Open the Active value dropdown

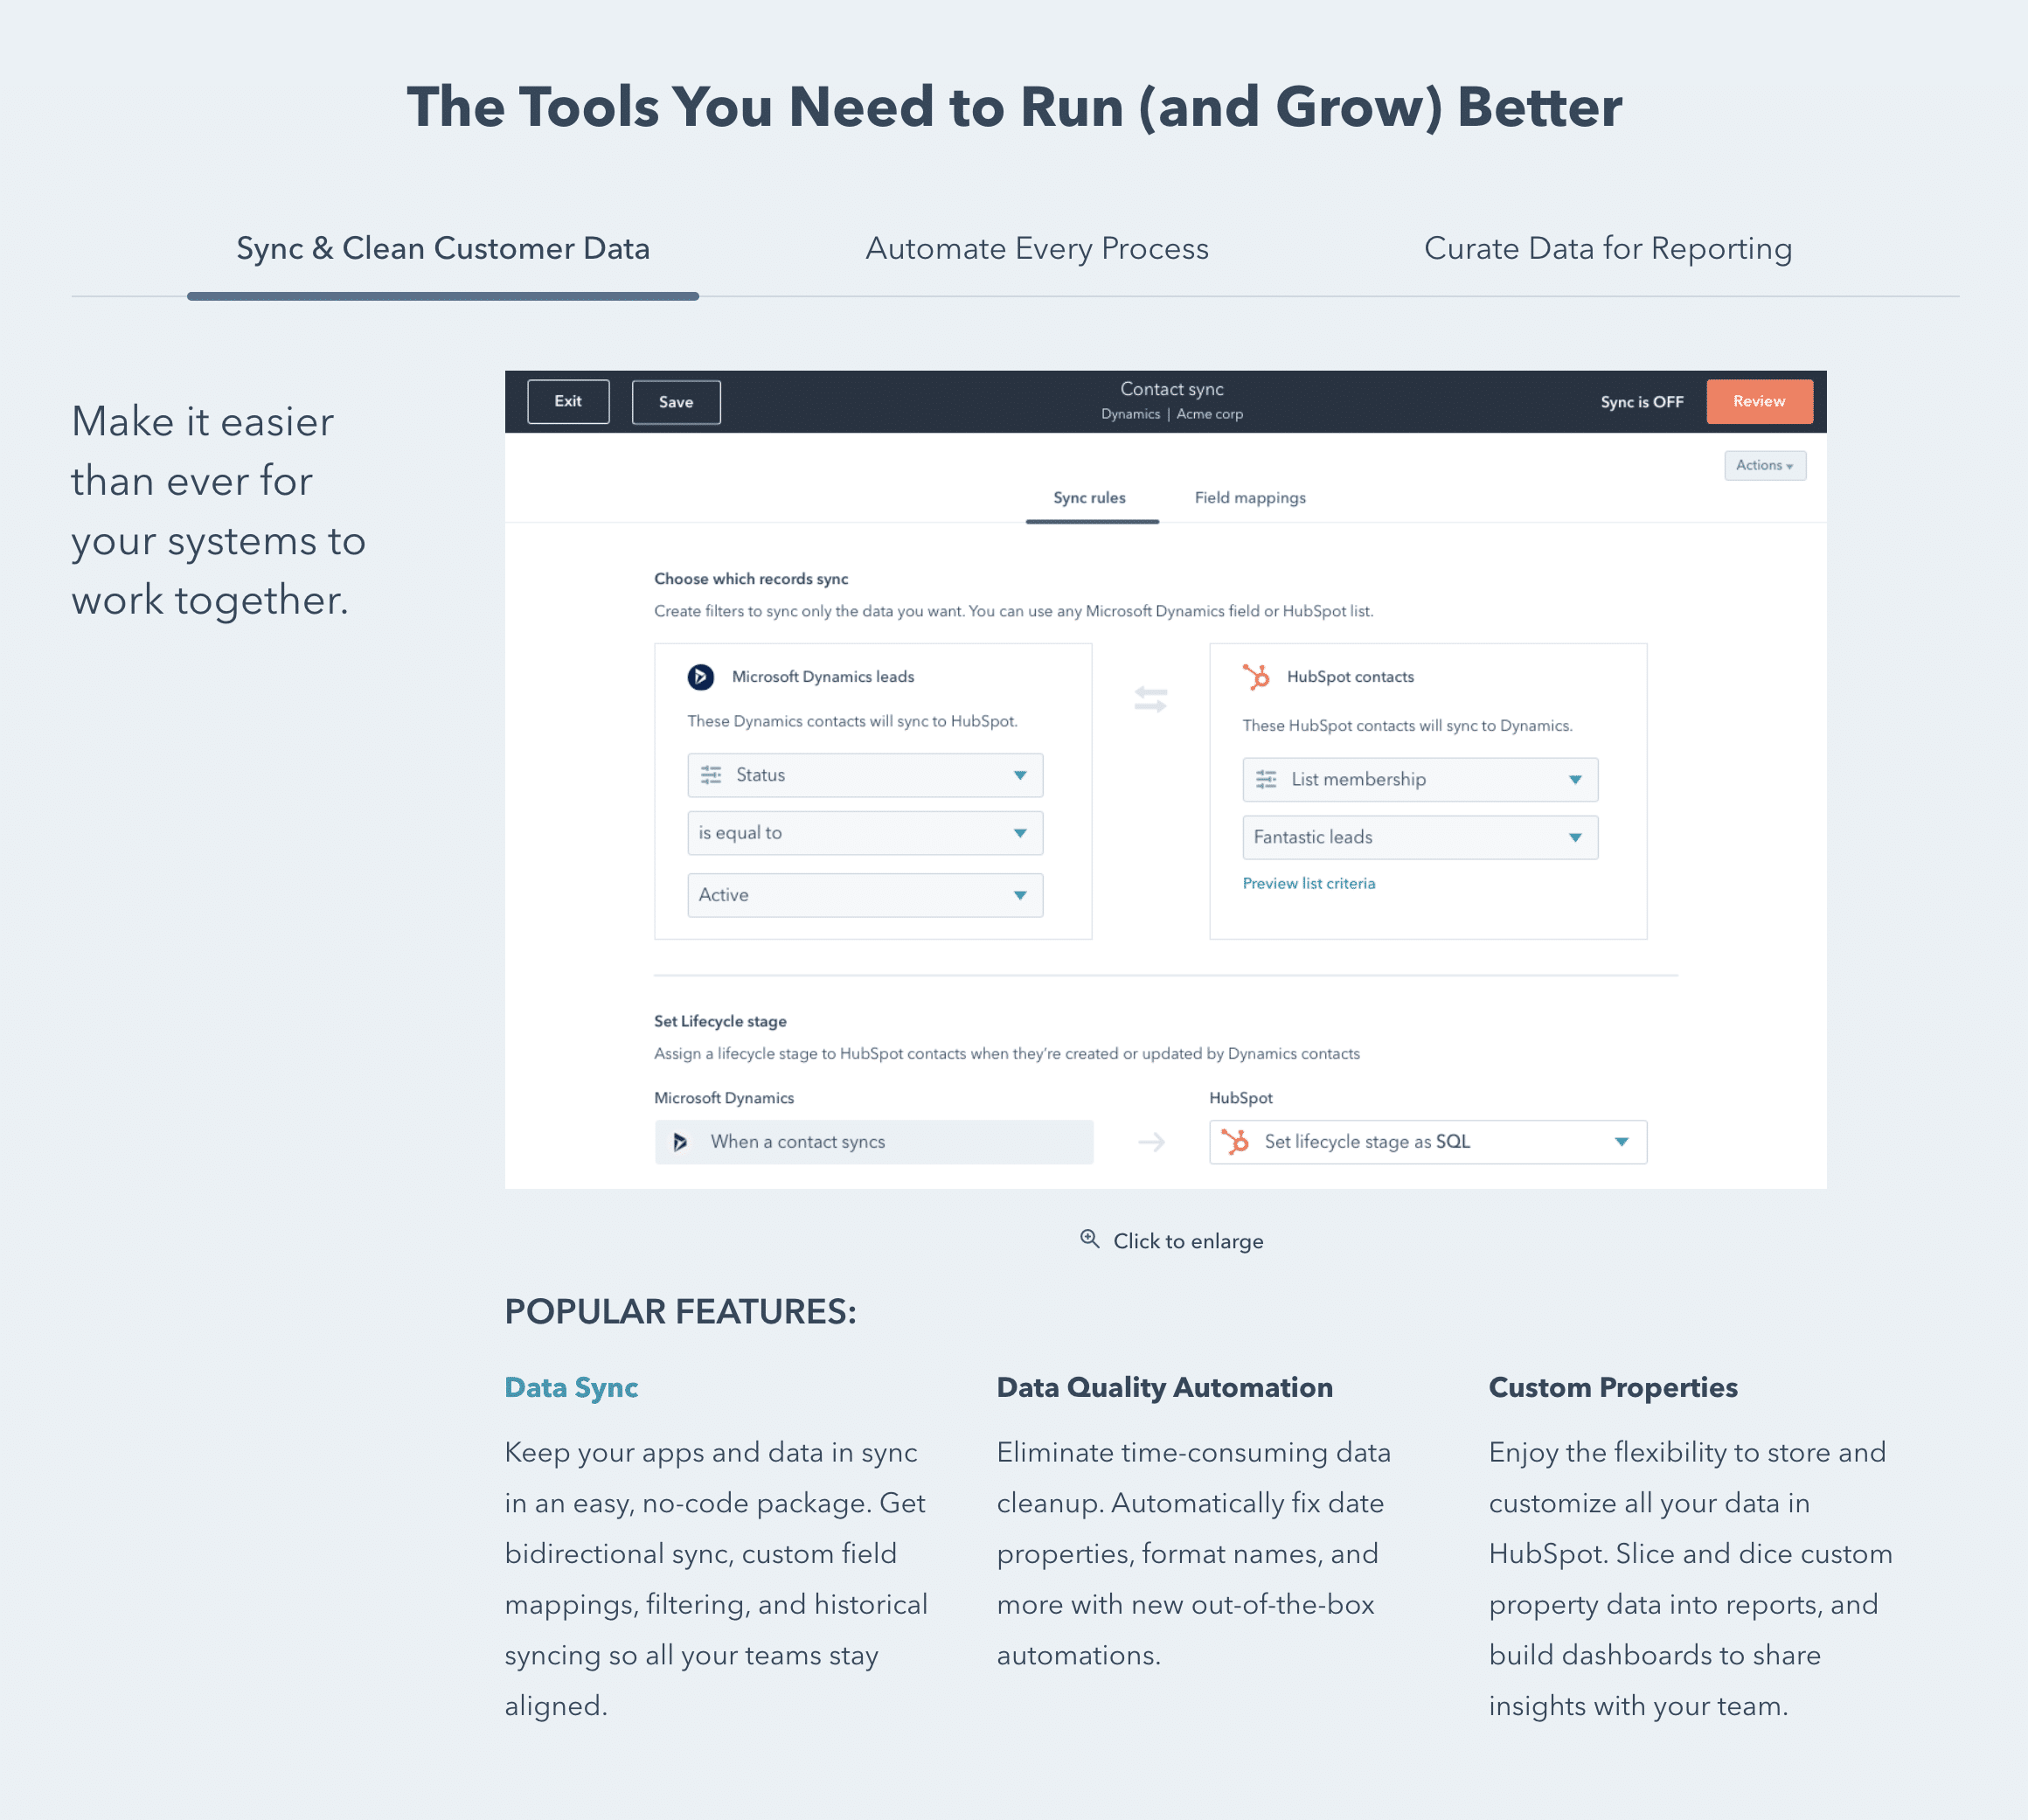[865, 895]
